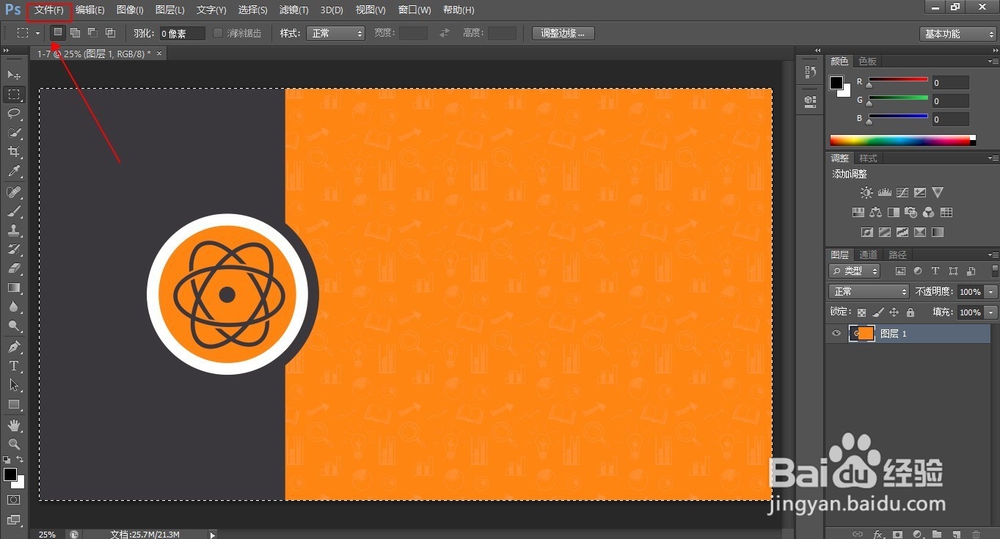Click the R red channel slider

click(x=898, y=80)
